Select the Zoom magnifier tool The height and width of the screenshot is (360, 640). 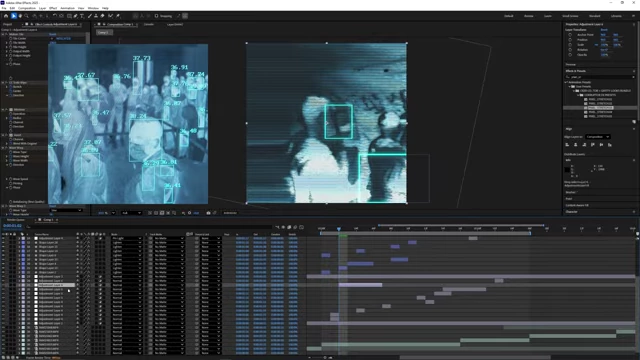[27, 16]
